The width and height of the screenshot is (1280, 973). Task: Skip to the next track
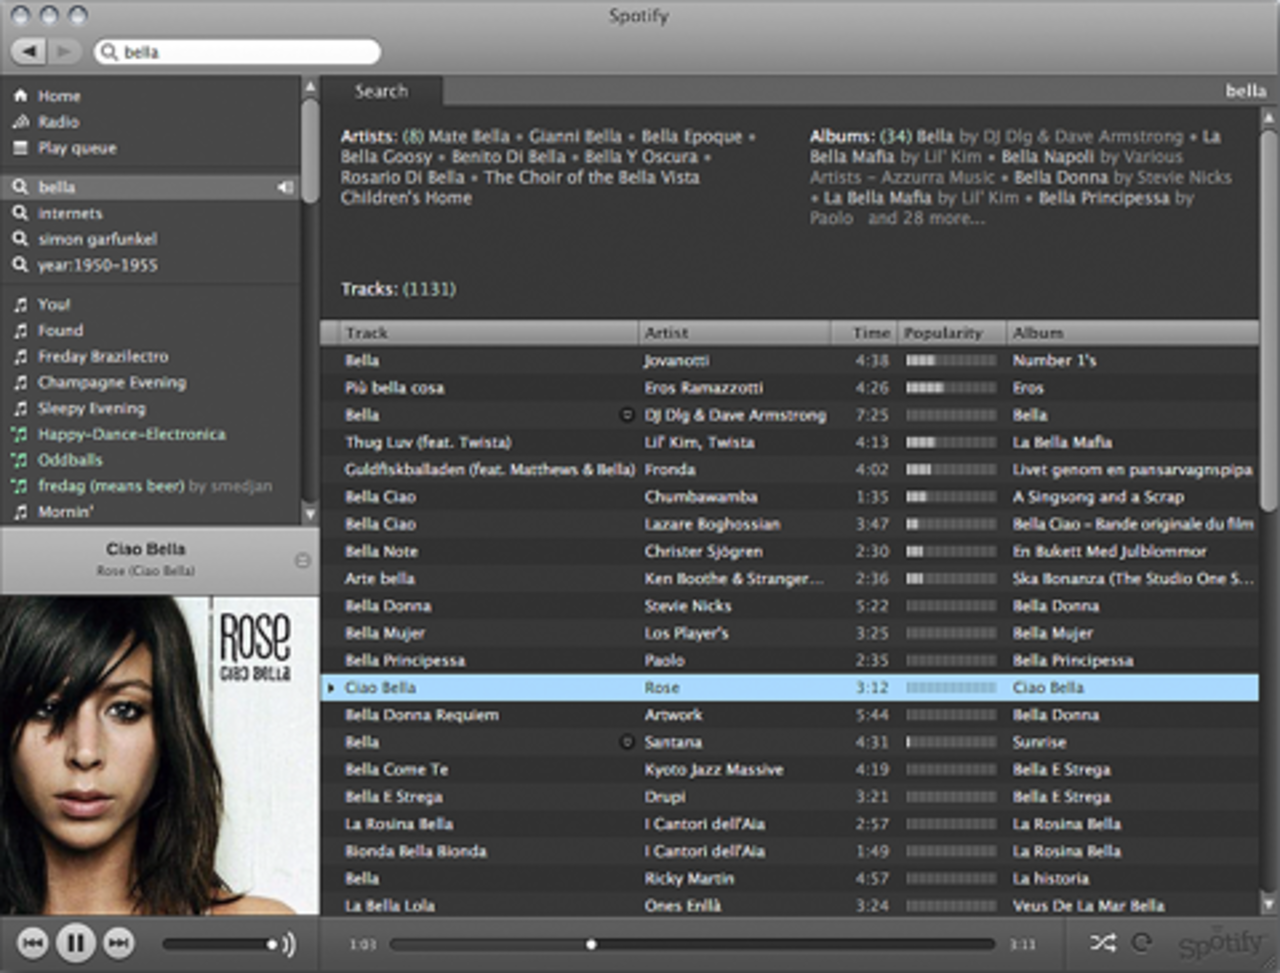coord(118,941)
